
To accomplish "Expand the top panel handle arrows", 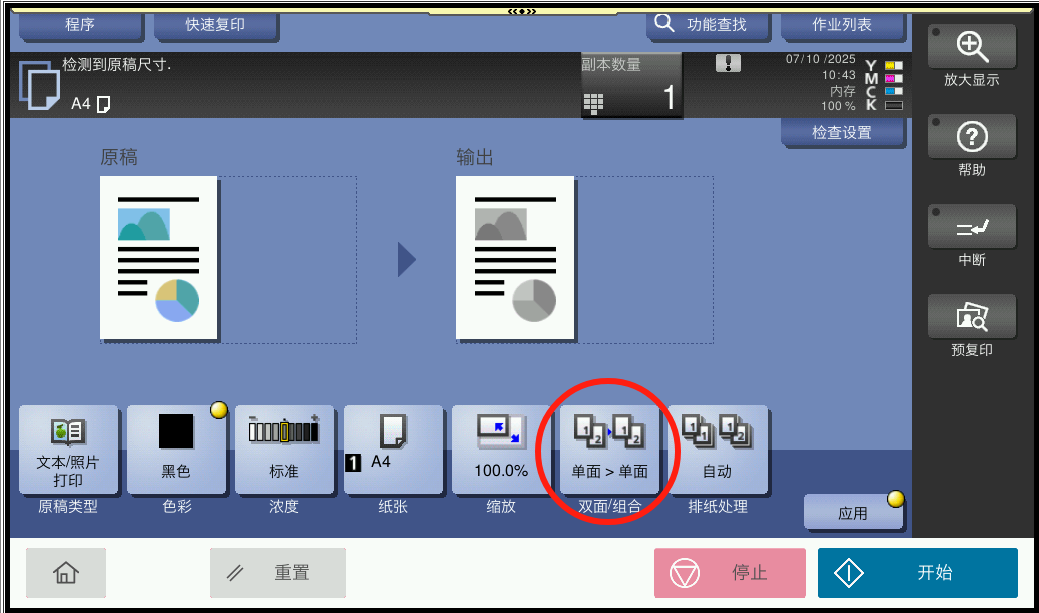I will tap(521, 11).
